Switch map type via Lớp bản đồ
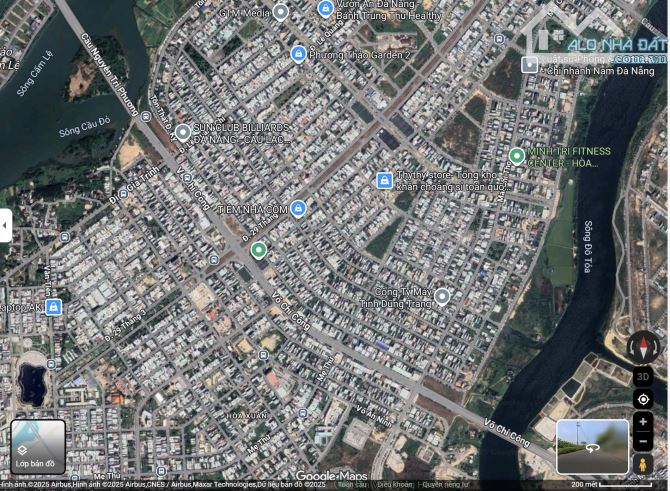This screenshot has width=670, height=491. (x=38, y=446)
